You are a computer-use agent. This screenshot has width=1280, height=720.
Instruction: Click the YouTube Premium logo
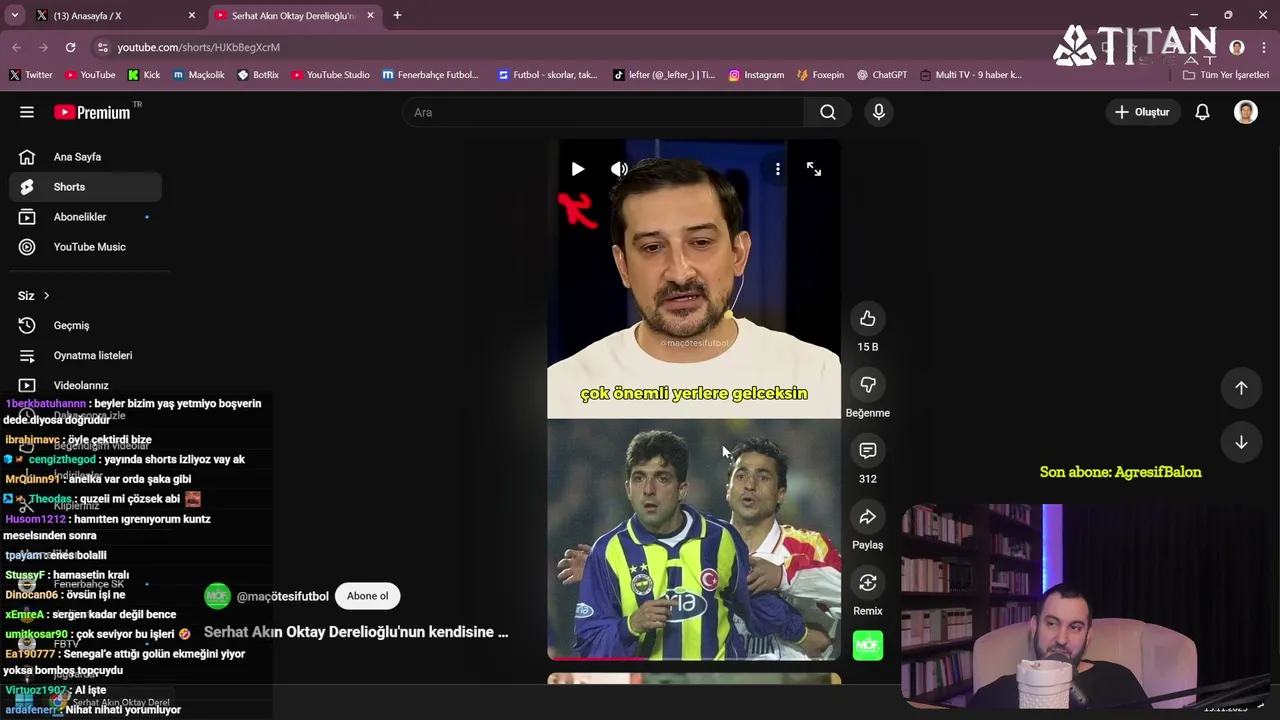point(92,112)
